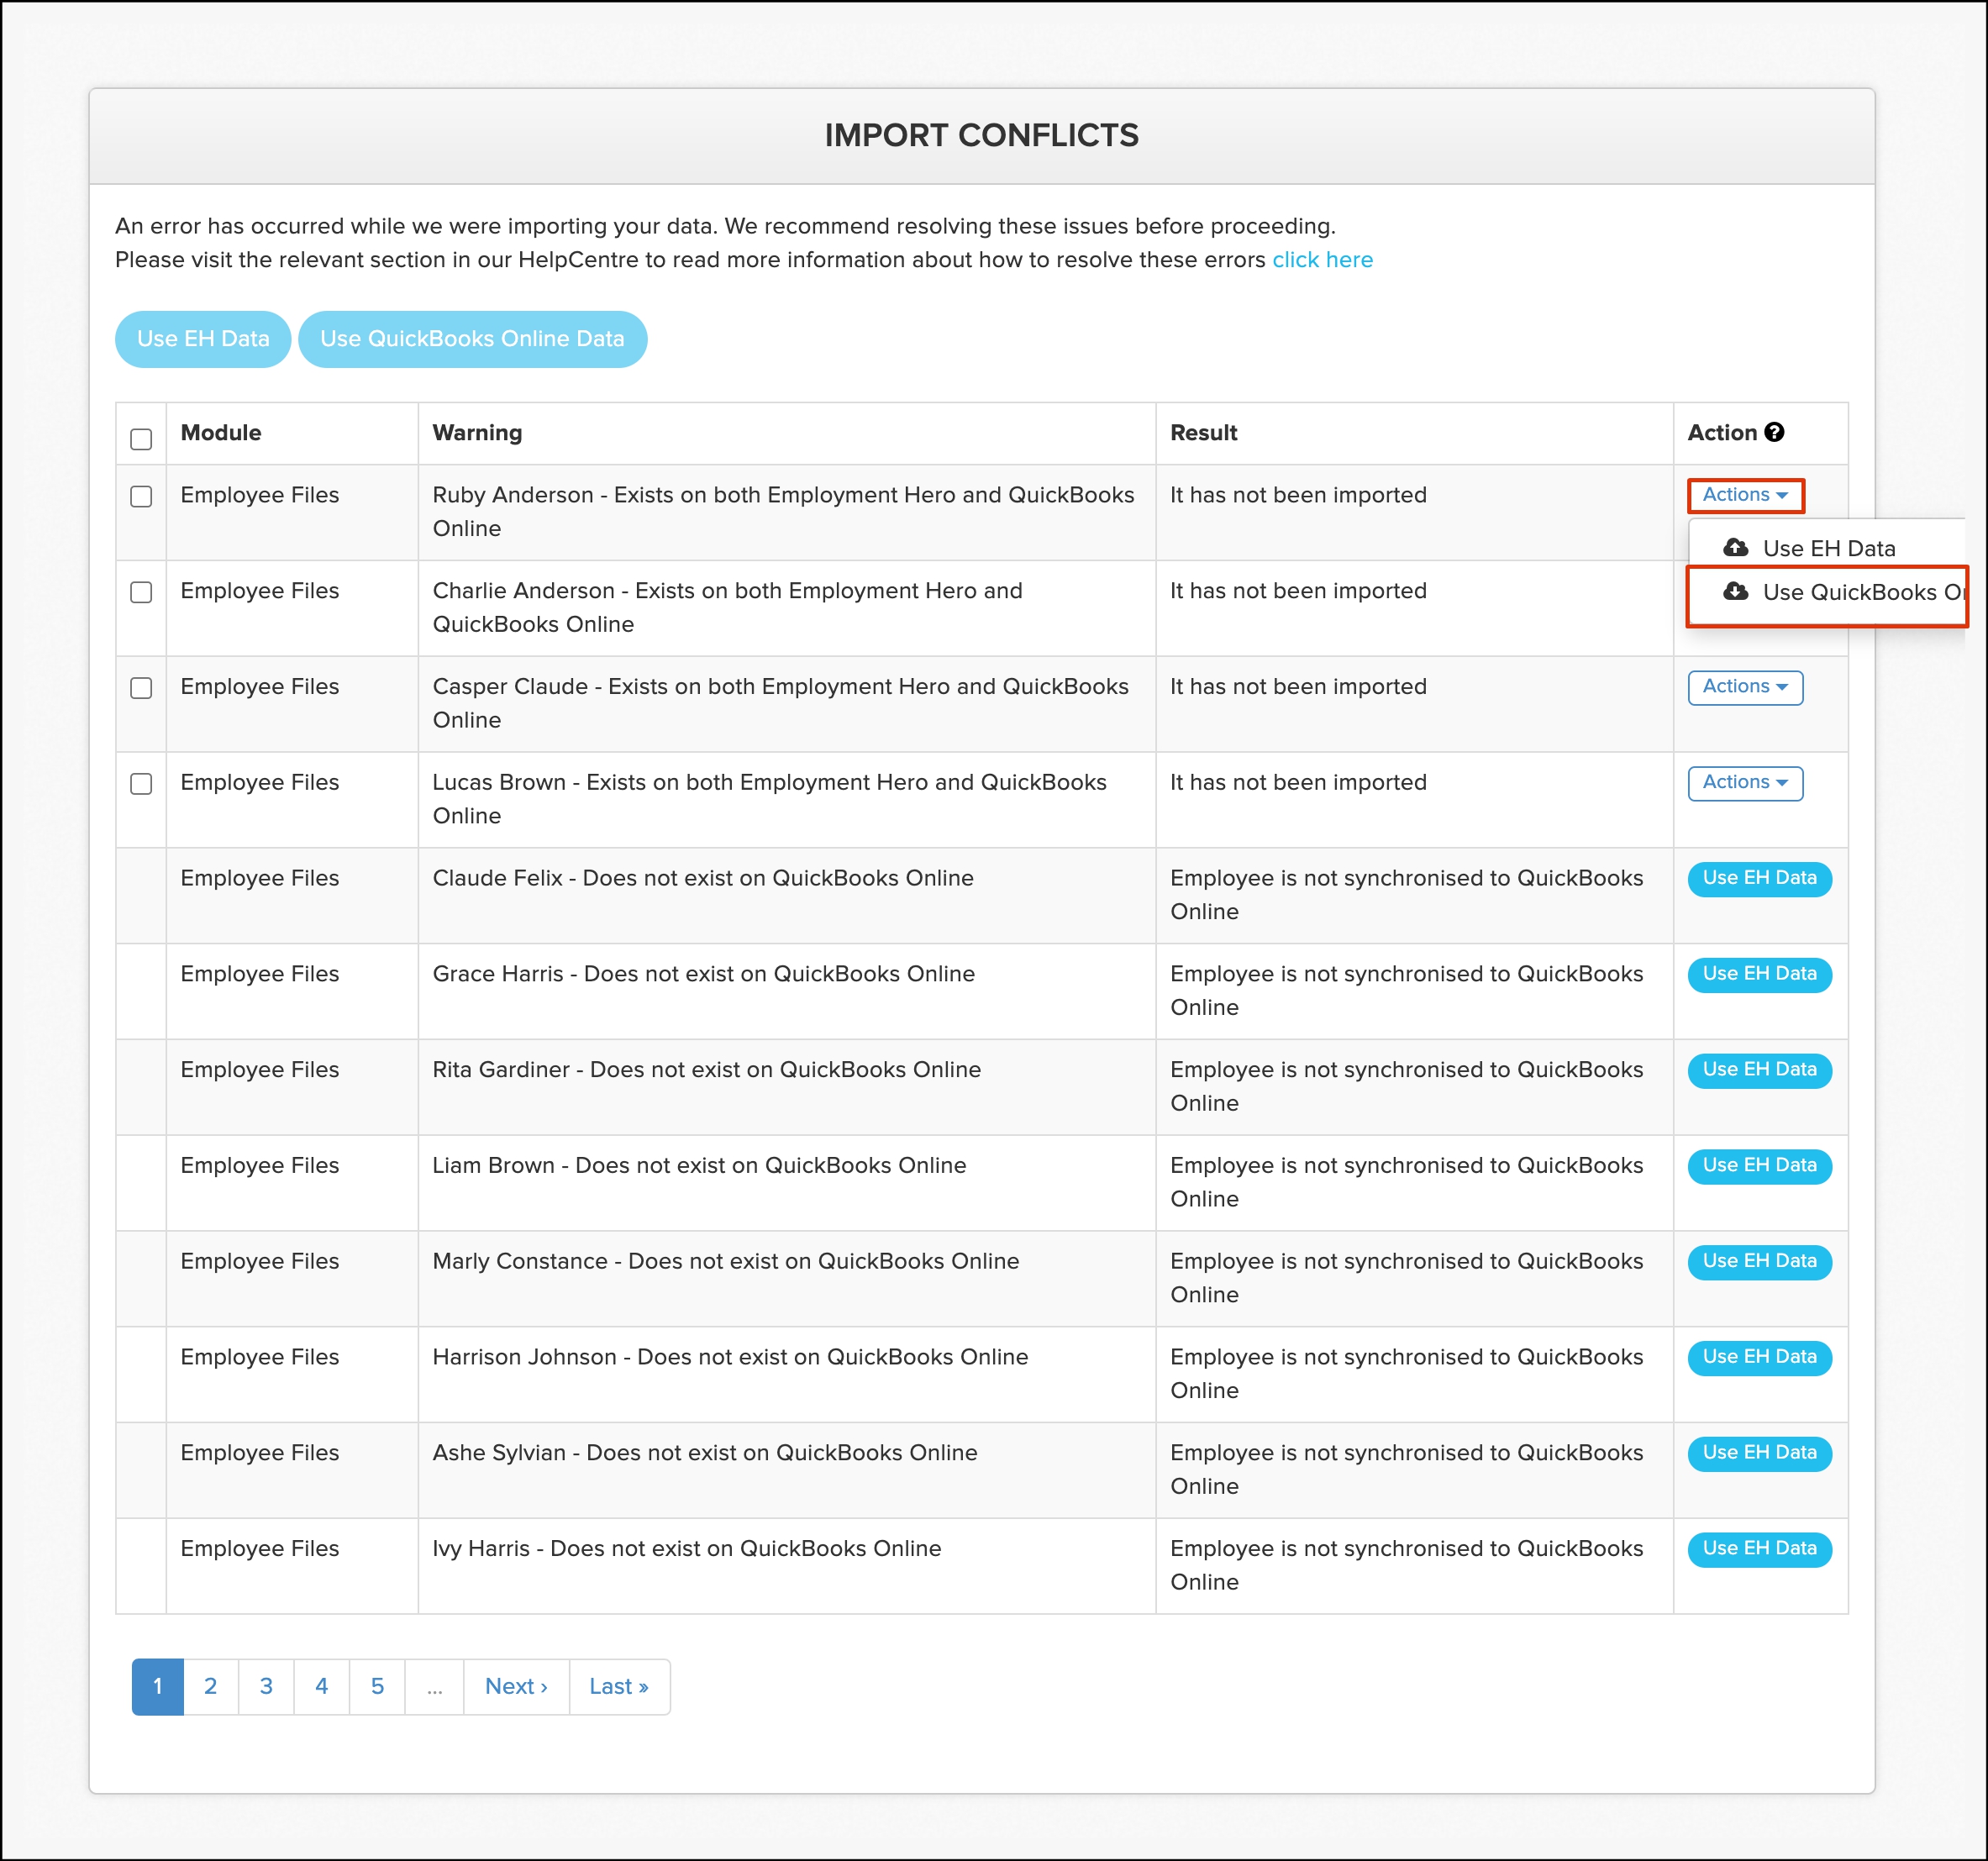Image resolution: width=1988 pixels, height=1861 pixels.
Task: Click cloud icon beside Use QuickBooks option
Action: click(1736, 591)
